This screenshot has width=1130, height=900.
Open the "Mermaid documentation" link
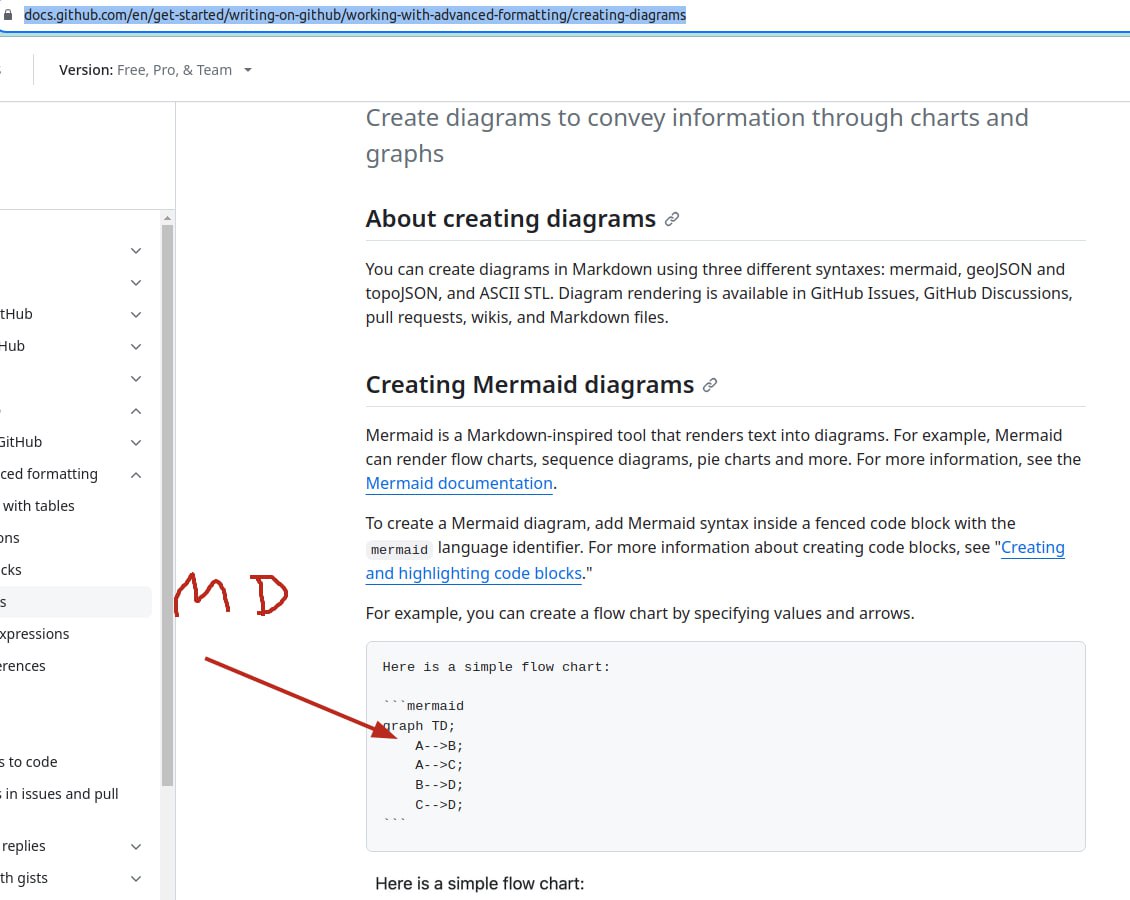(x=459, y=484)
